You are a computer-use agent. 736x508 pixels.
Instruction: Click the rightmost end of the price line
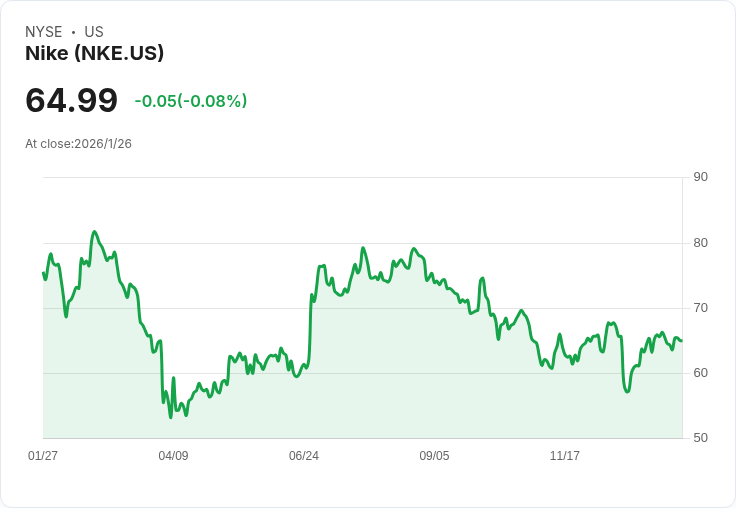(x=682, y=341)
